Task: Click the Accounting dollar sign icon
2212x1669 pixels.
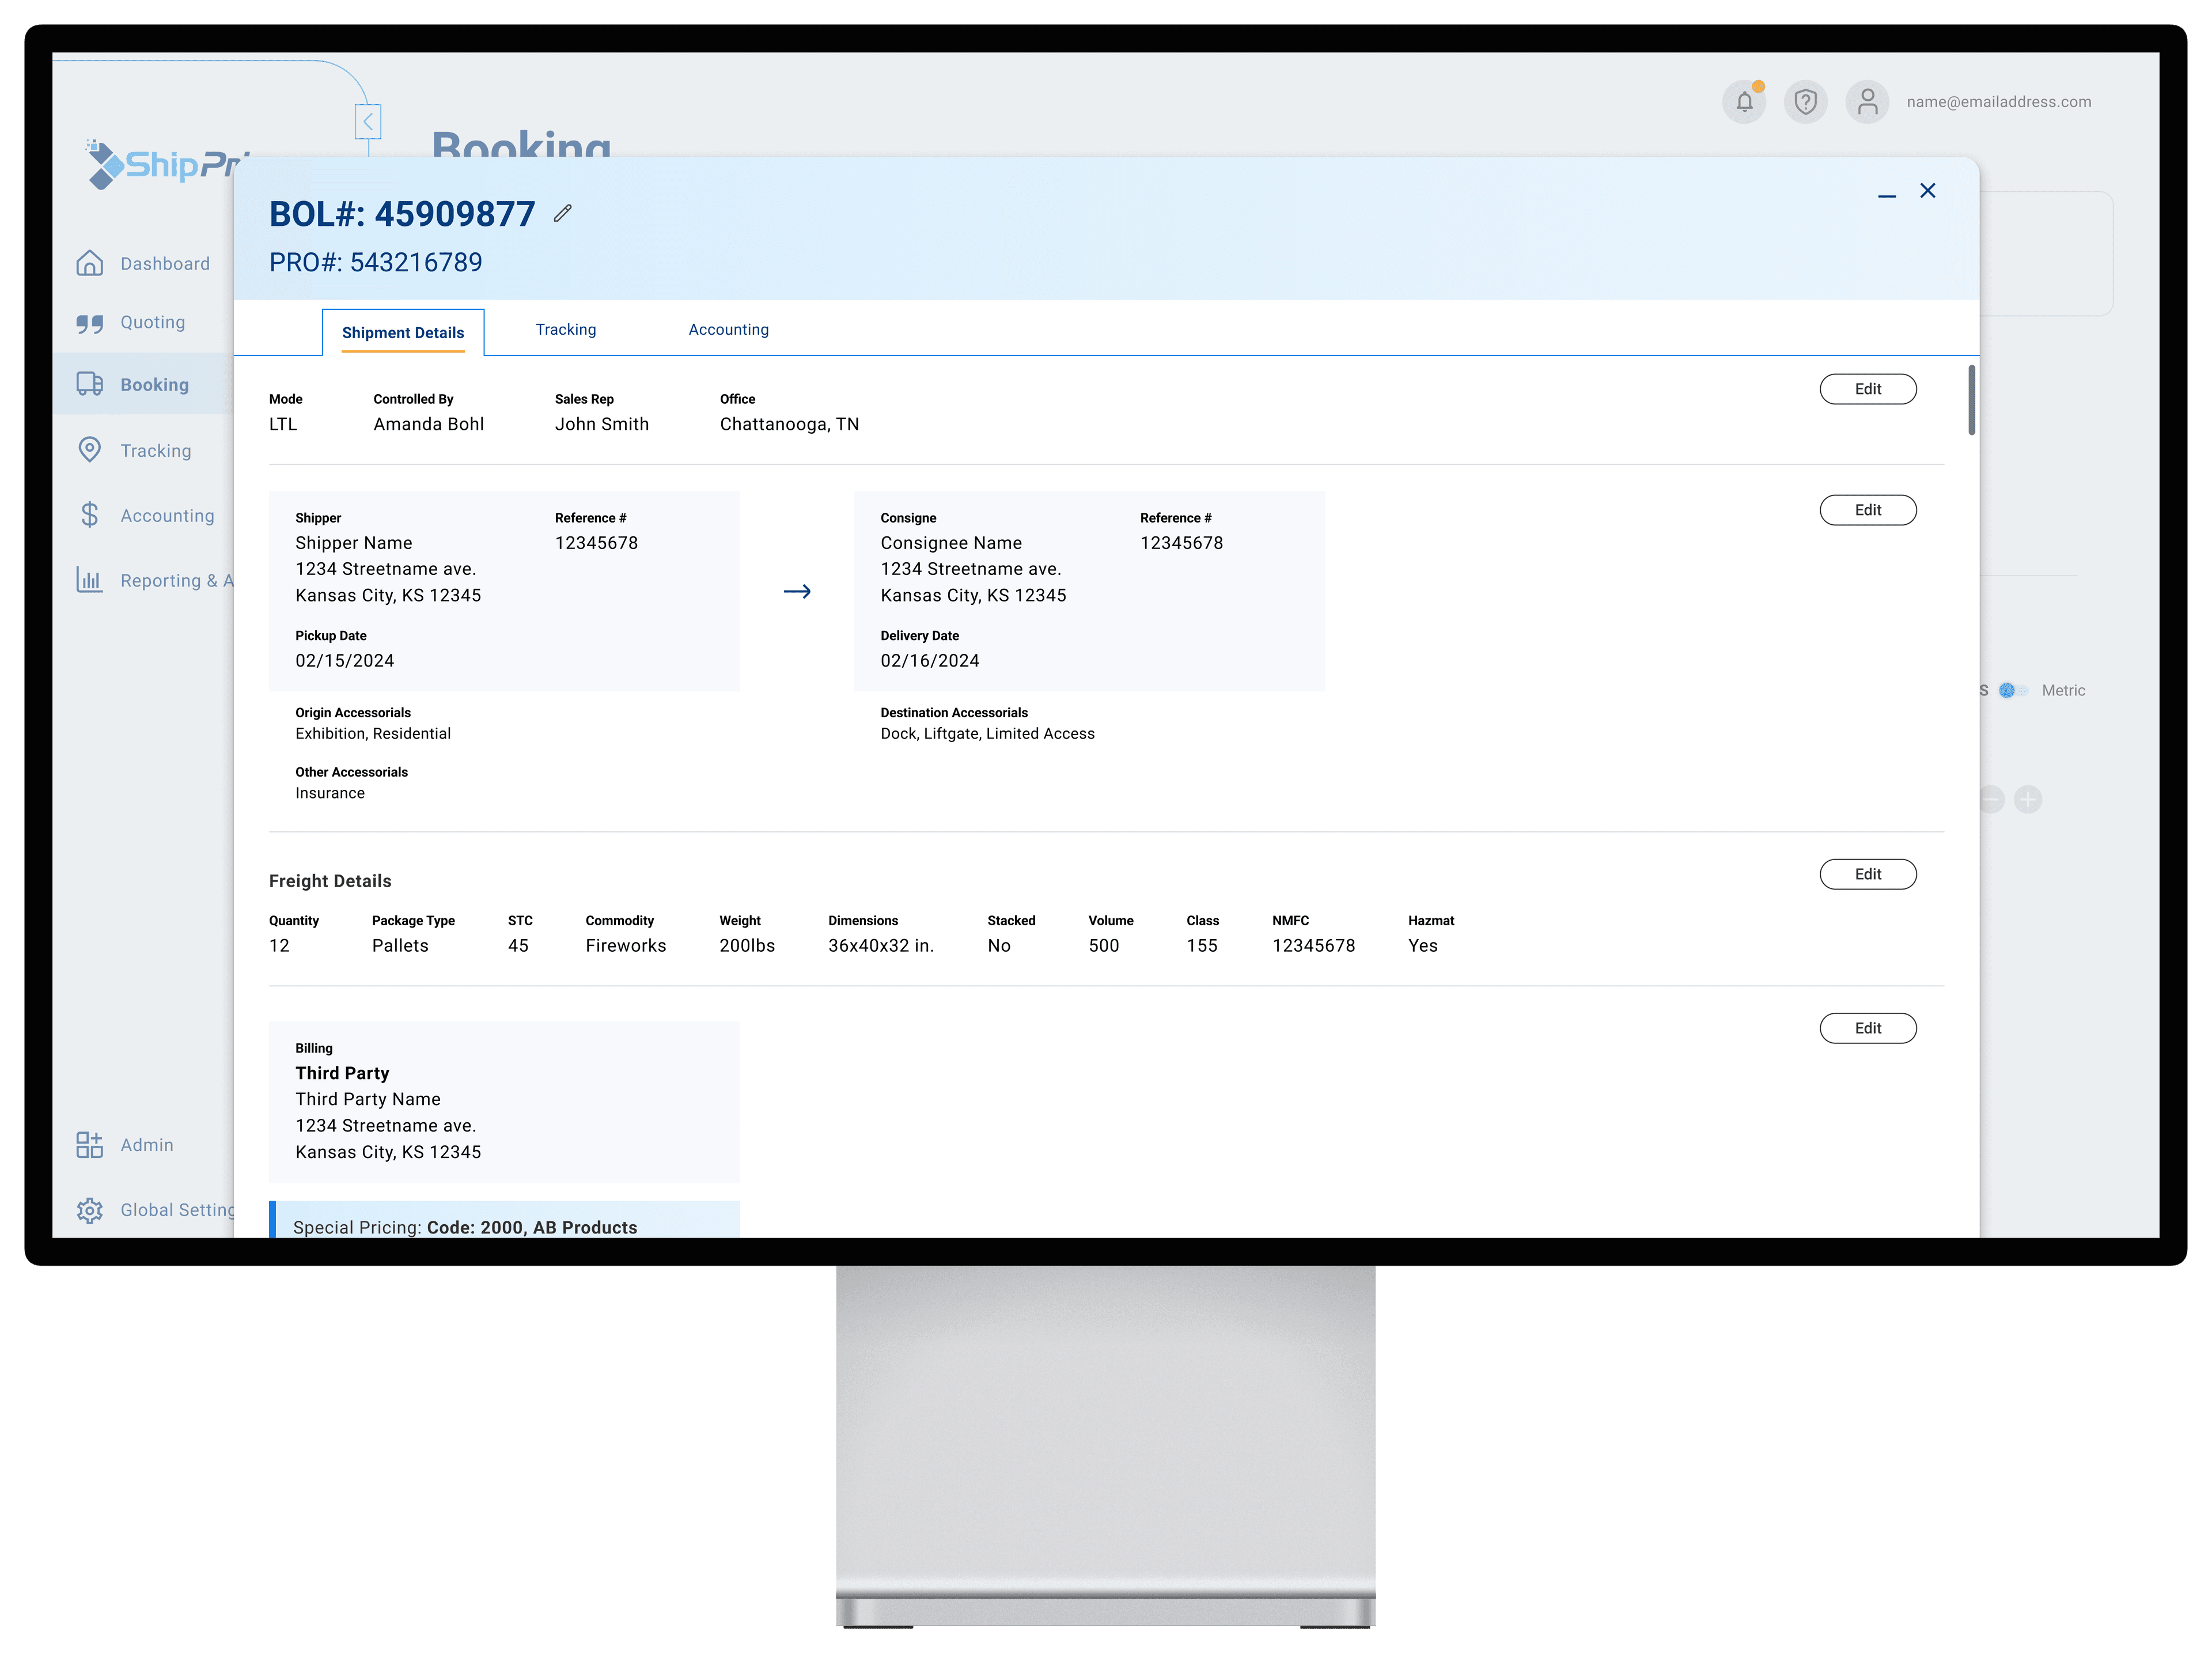Action: pyautogui.click(x=90, y=515)
